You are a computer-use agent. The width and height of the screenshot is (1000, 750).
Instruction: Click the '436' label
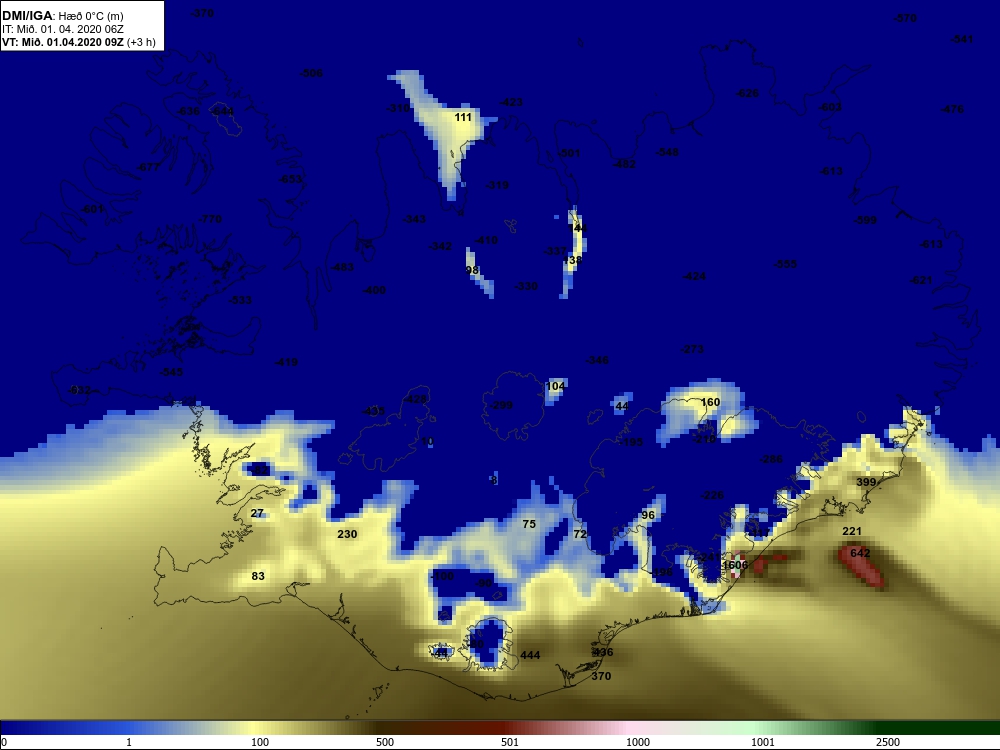coord(603,652)
